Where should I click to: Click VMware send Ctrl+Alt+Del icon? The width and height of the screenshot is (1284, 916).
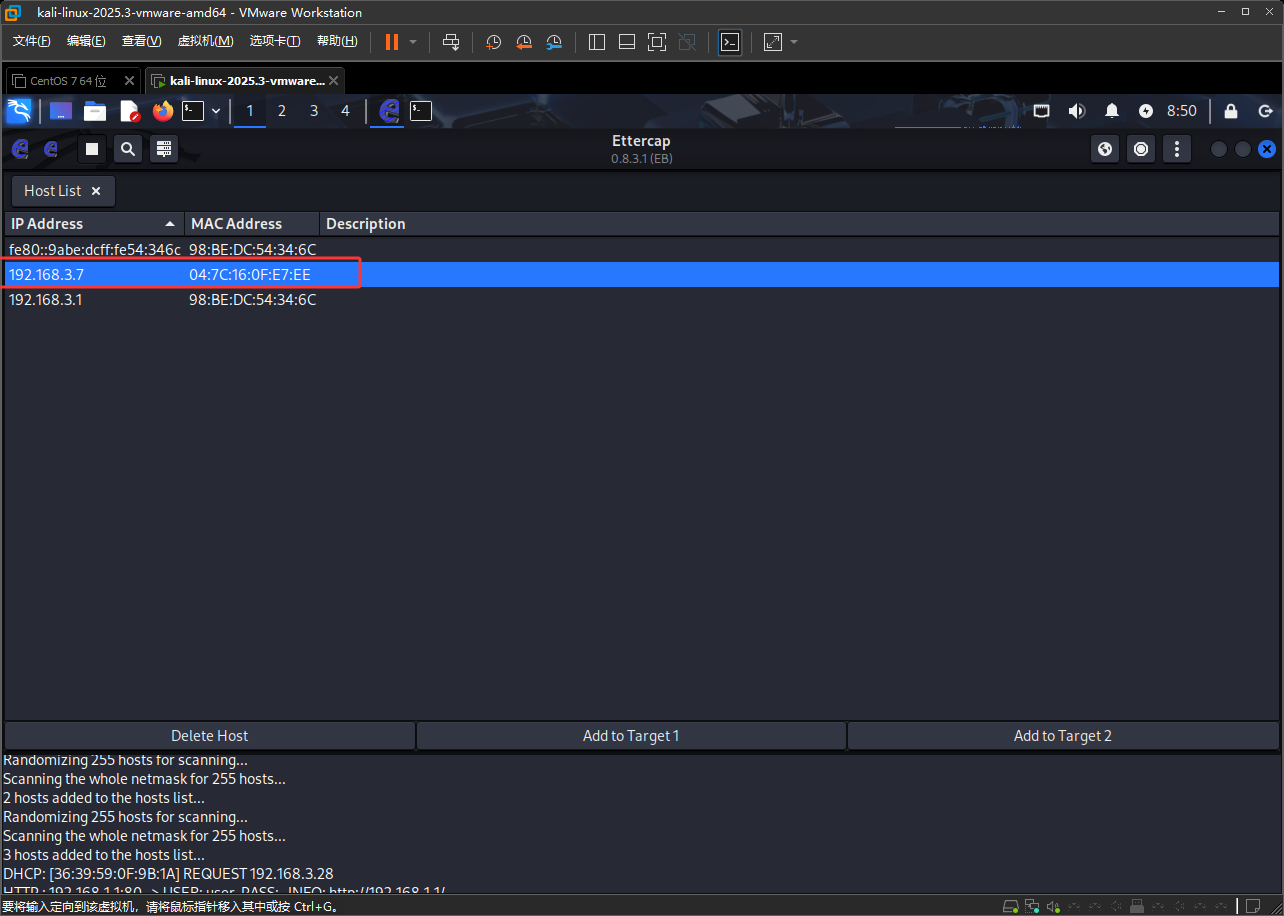tap(451, 42)
